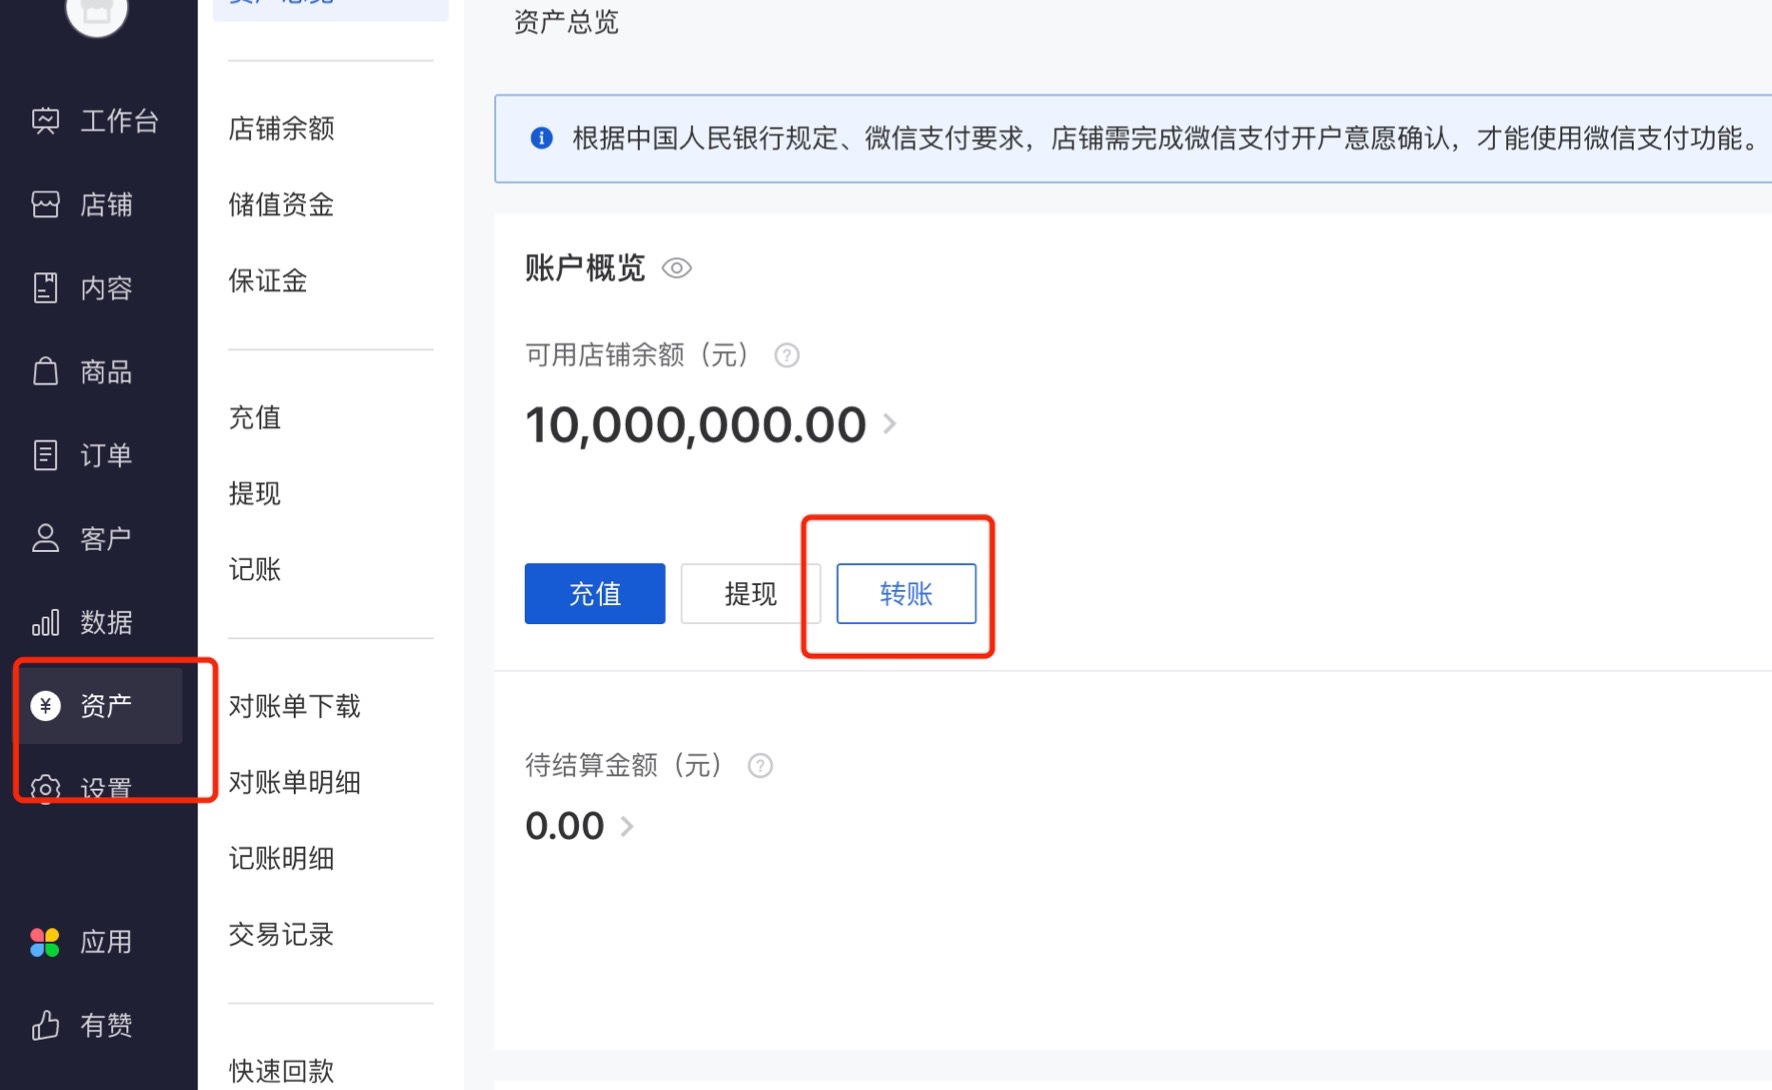Click the 账户概览 heading text

[x=585, y=268]
